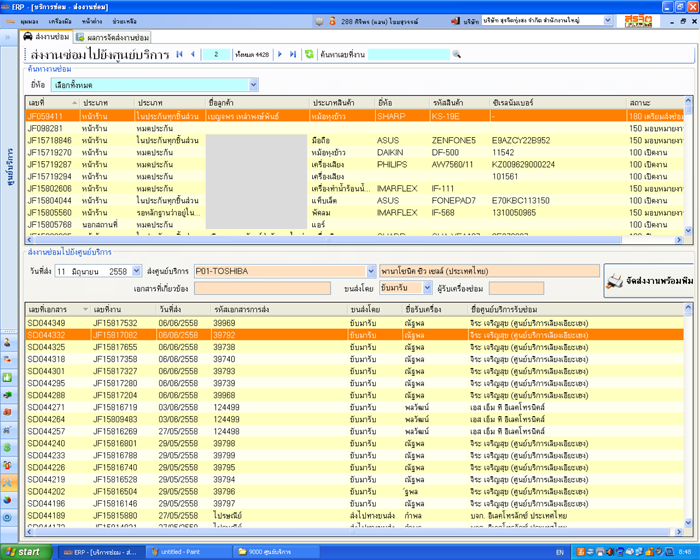Click the ซีเรียลนัมเบอร์ column header
The image size is (700, 560).
pos(558,103)
